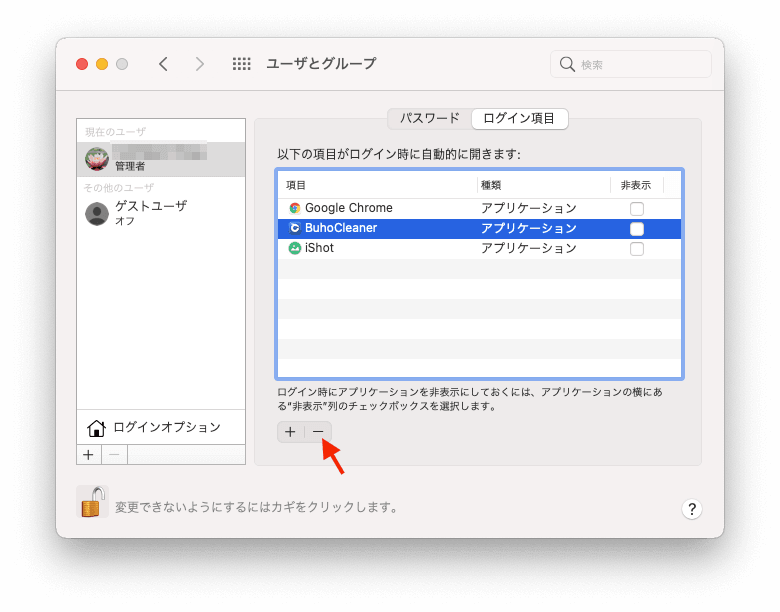Add a new user with sidebar plus button

click(x=88, y=454)
